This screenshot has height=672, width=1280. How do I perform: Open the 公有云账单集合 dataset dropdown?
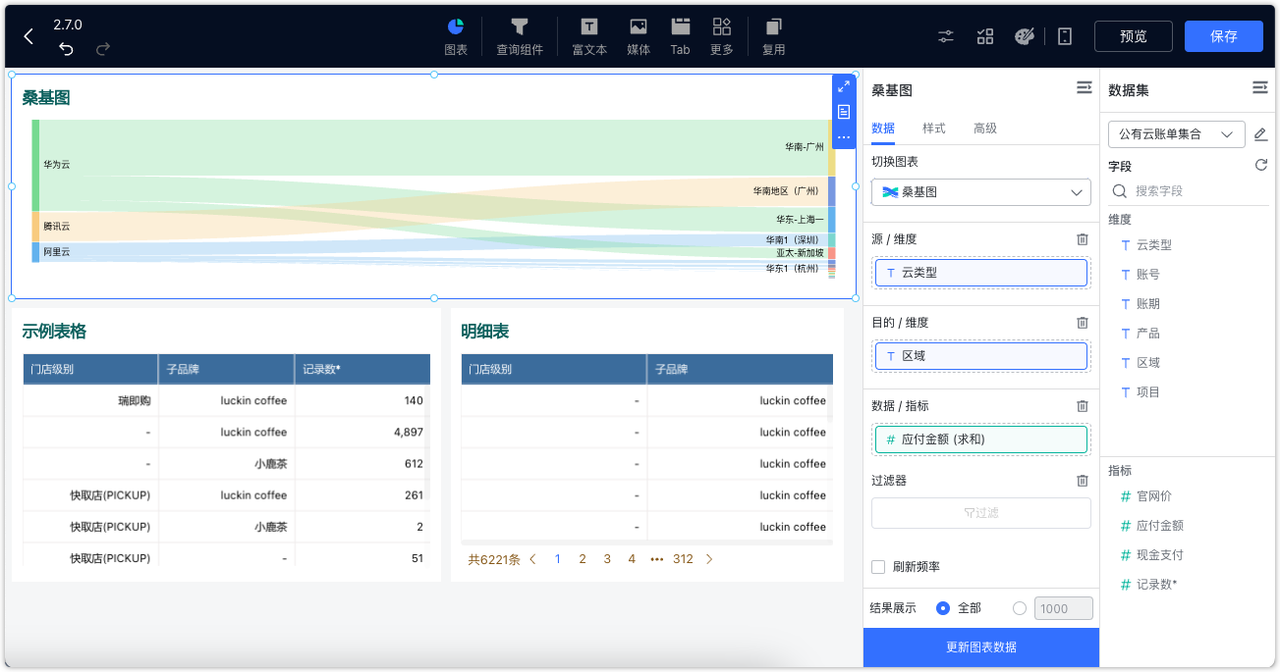pyautogui.click(x=1176, y=133)
